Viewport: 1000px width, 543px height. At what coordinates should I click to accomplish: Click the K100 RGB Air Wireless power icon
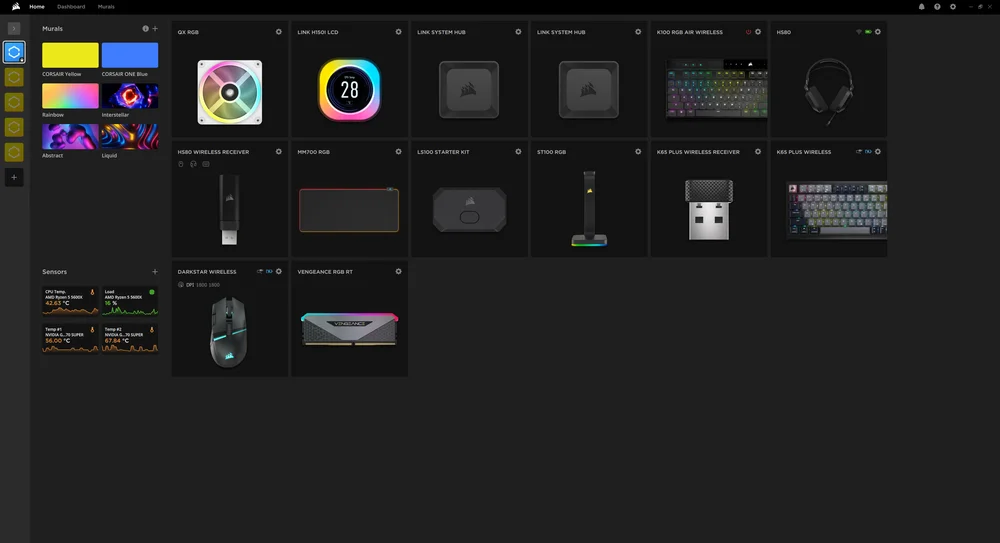click(748, 32)
